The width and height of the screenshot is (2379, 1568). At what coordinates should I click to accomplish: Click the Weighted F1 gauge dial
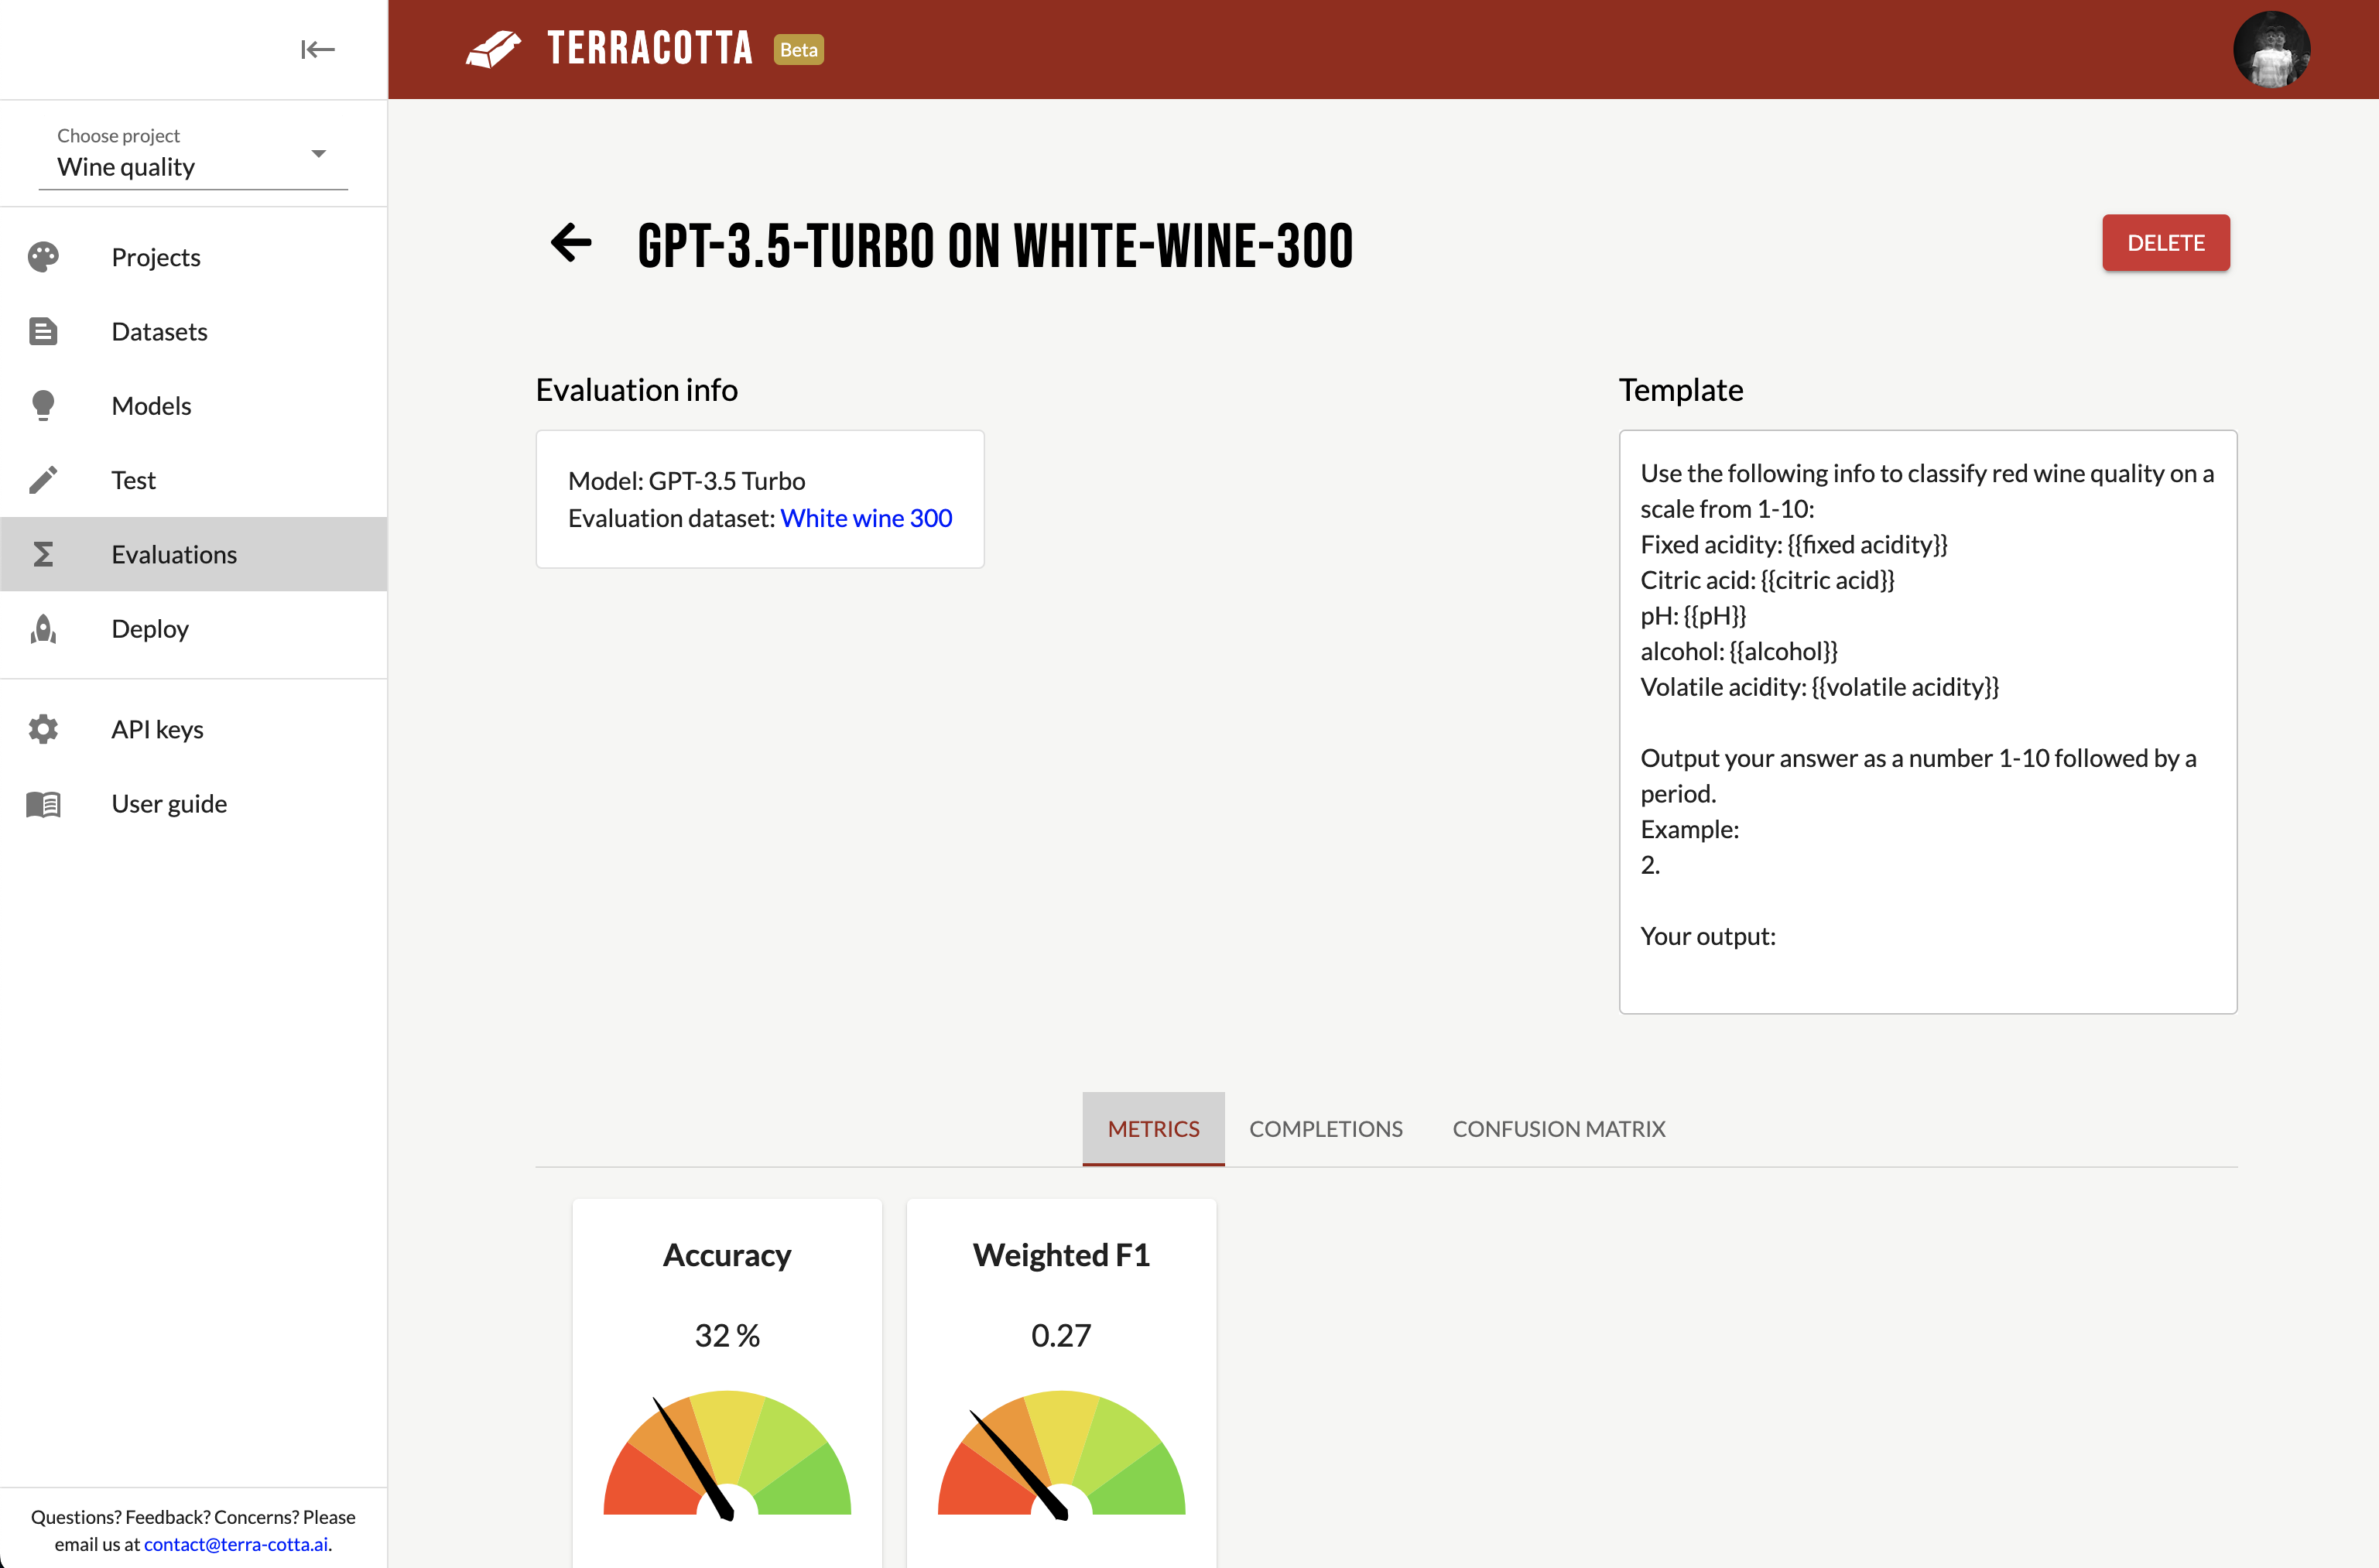tap(1061, 1454)
